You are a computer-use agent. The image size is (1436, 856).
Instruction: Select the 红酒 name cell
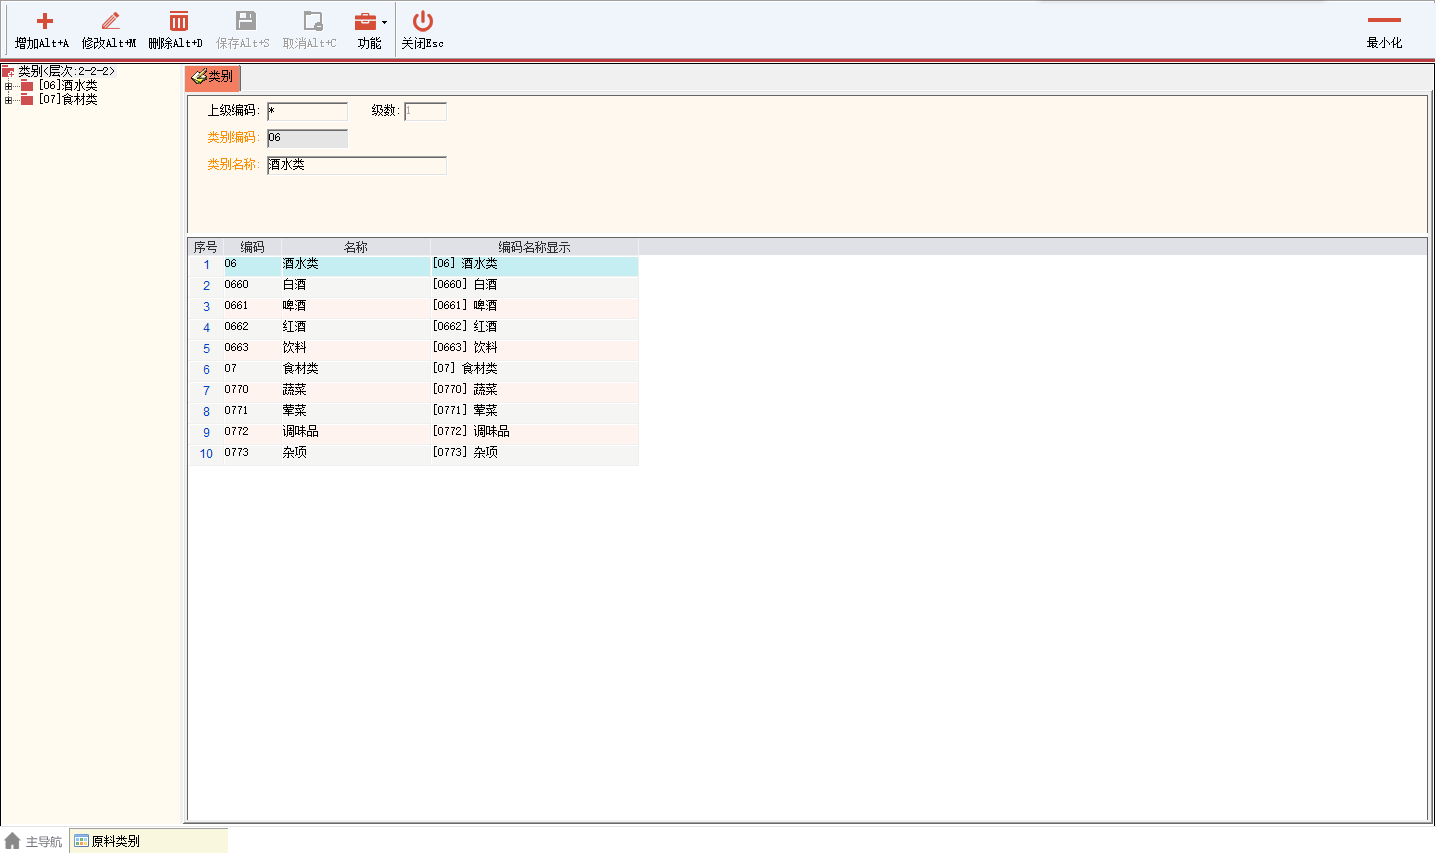(355, 328)
